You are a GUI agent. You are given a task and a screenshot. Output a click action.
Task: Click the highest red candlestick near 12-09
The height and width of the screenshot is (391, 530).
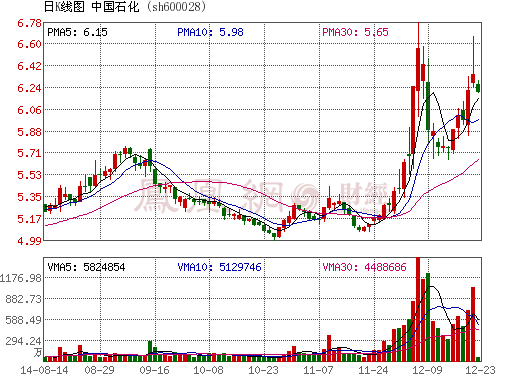tap(418, 69)
